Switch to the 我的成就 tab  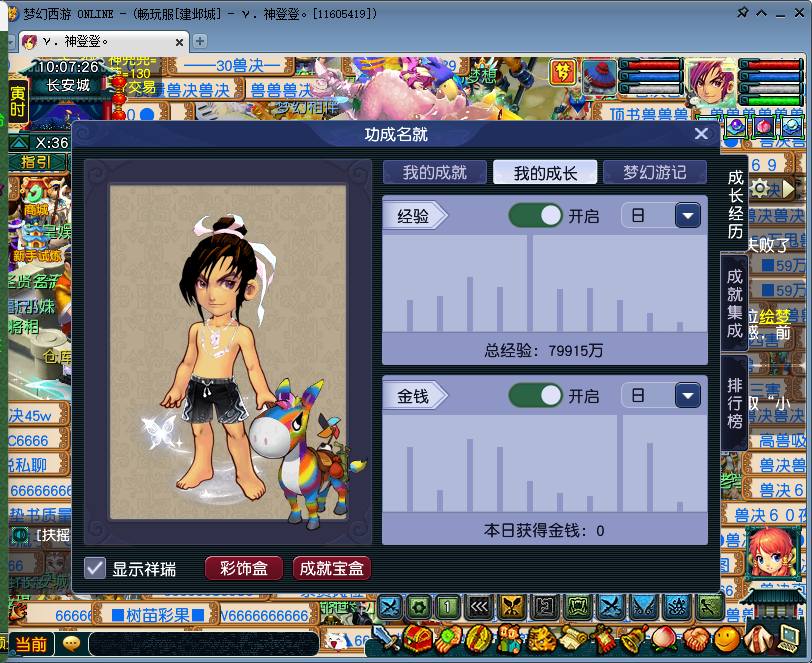pos(435,172)
